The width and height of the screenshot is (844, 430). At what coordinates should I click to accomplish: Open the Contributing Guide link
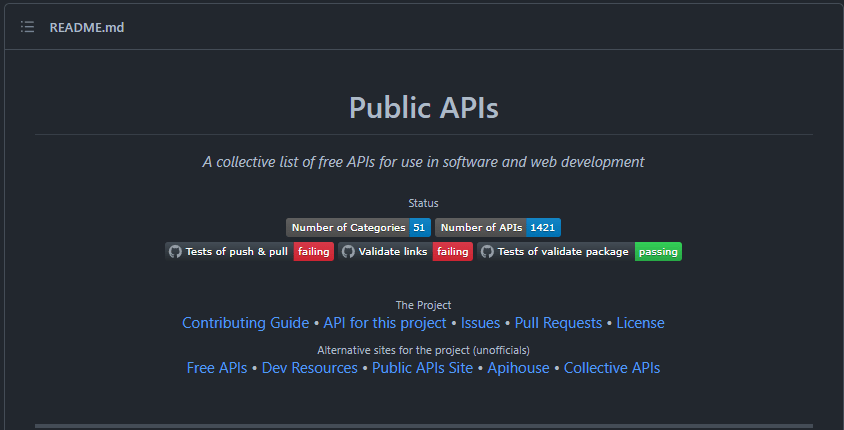(x=245, y=323)
